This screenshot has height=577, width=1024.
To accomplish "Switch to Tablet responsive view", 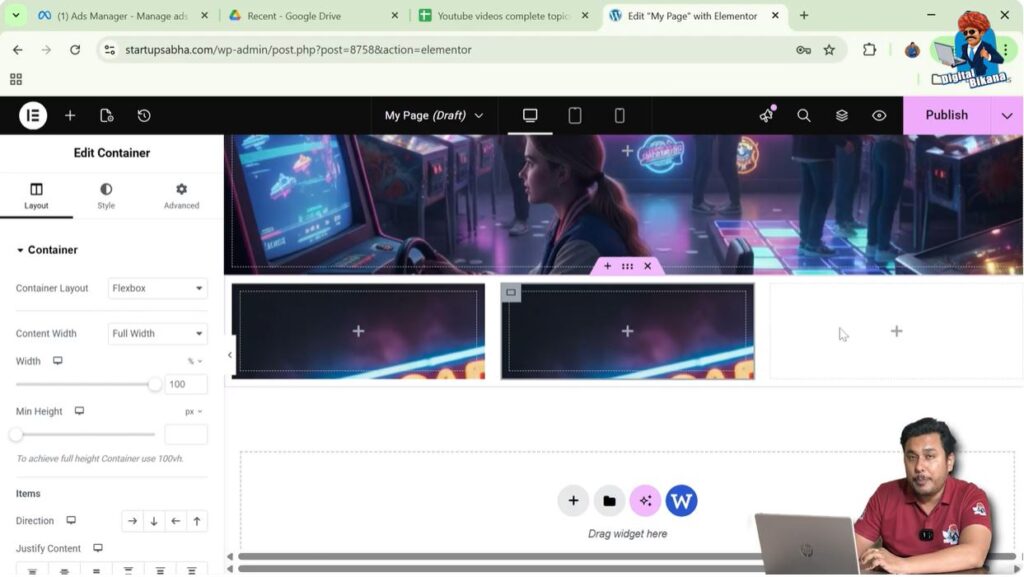I will [x=575, y=116].
